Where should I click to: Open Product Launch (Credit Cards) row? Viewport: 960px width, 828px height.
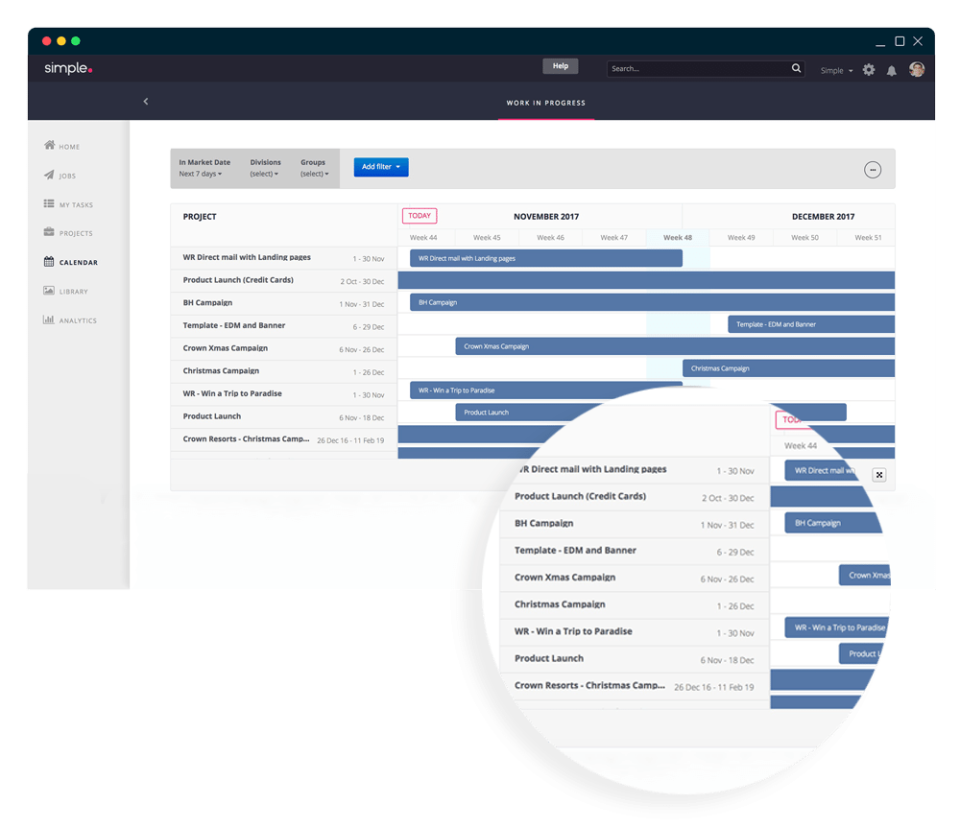click(x=283, y=280)
